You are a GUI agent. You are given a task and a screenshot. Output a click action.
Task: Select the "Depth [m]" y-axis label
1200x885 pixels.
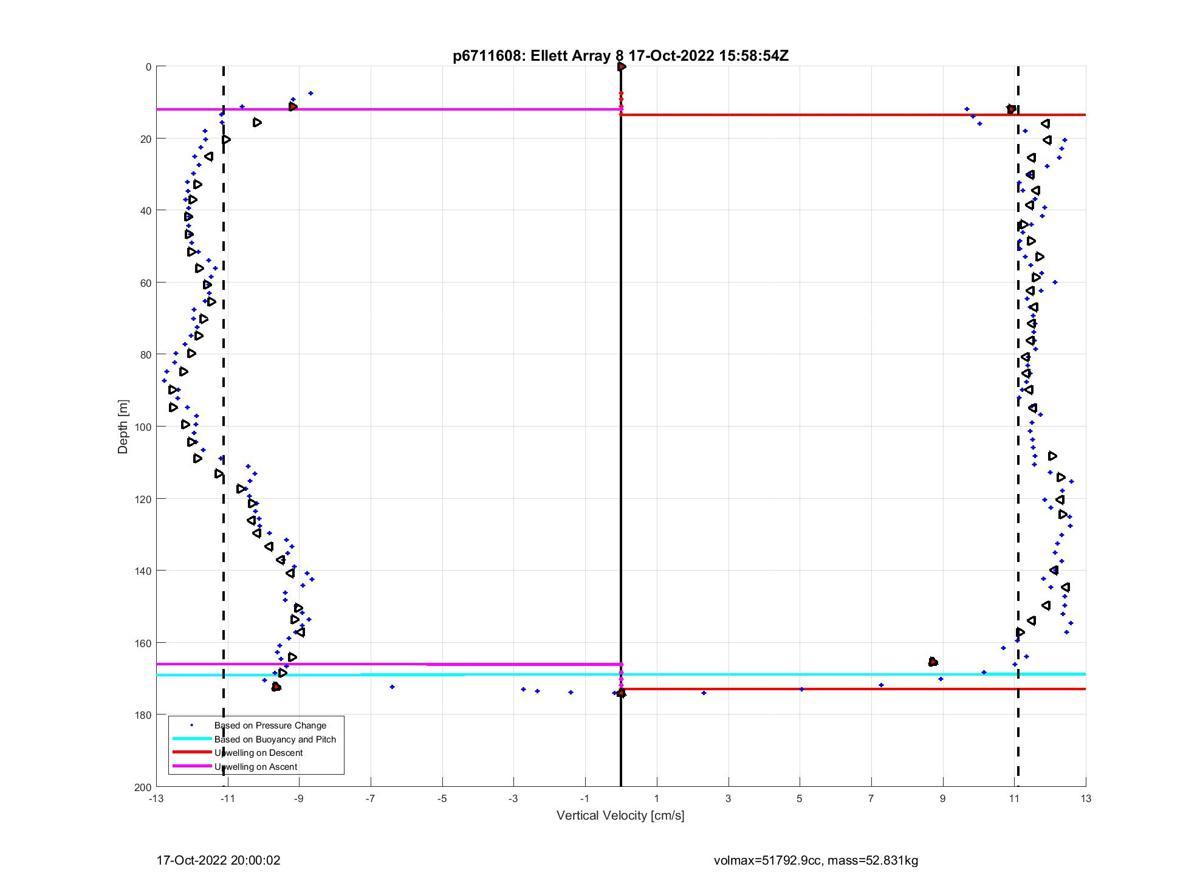(124, 427)
